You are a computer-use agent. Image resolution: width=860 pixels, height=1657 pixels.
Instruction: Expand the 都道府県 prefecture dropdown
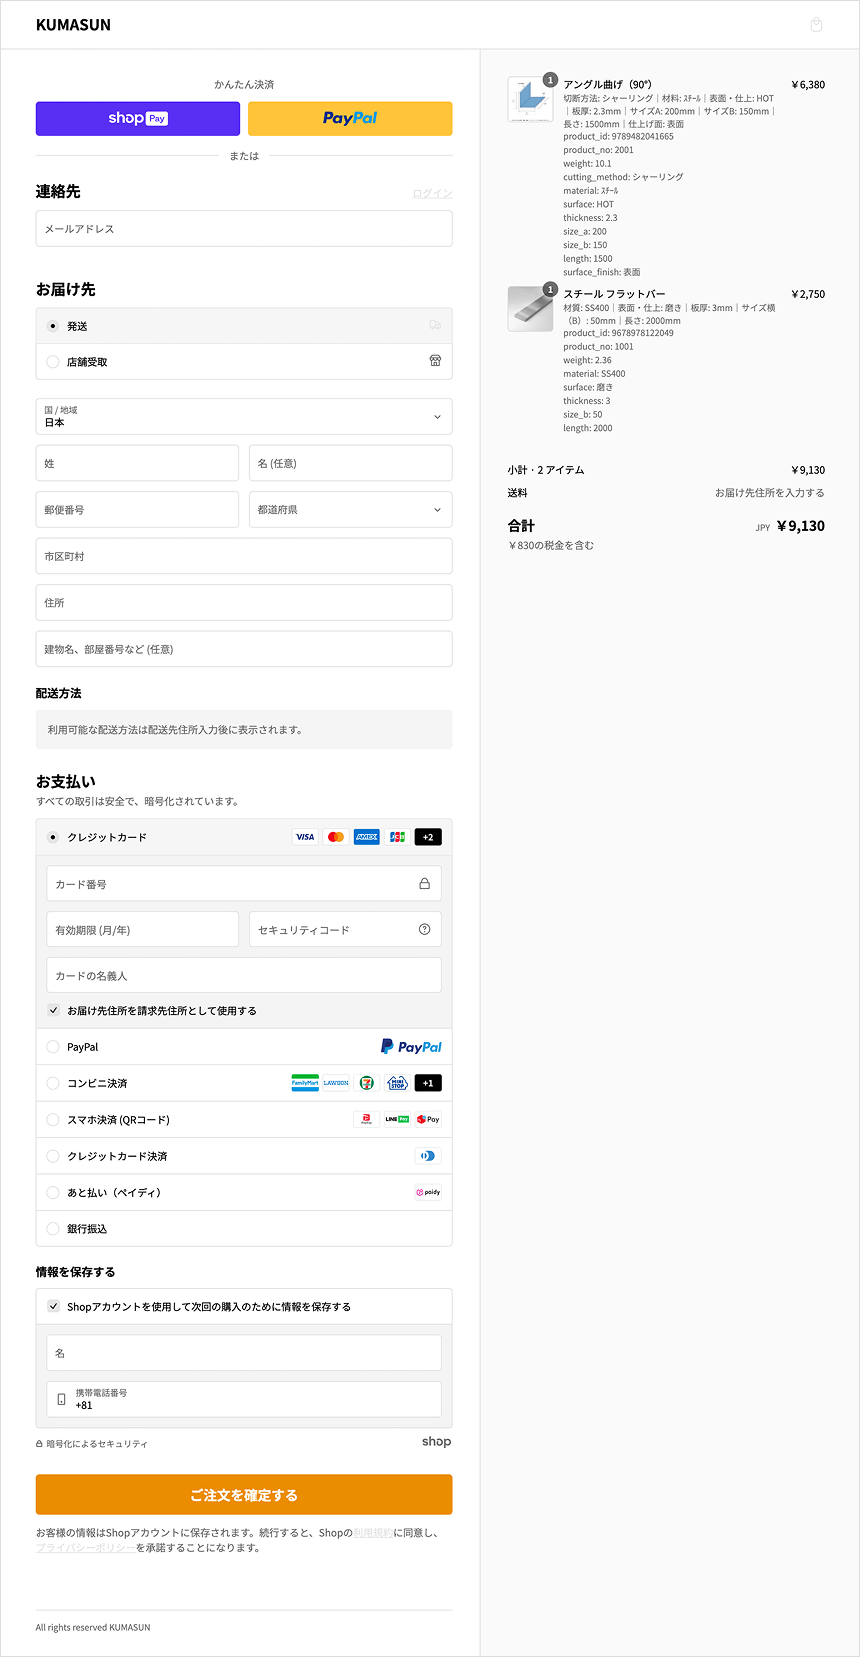click(350, 510)
